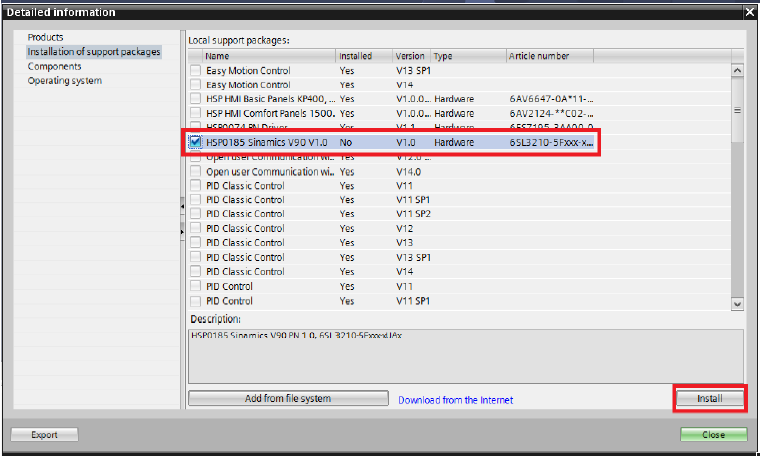Click the package list scroll-down arrow
The width and height of the screenshot is (760, 456).
[x=738, y=303]
